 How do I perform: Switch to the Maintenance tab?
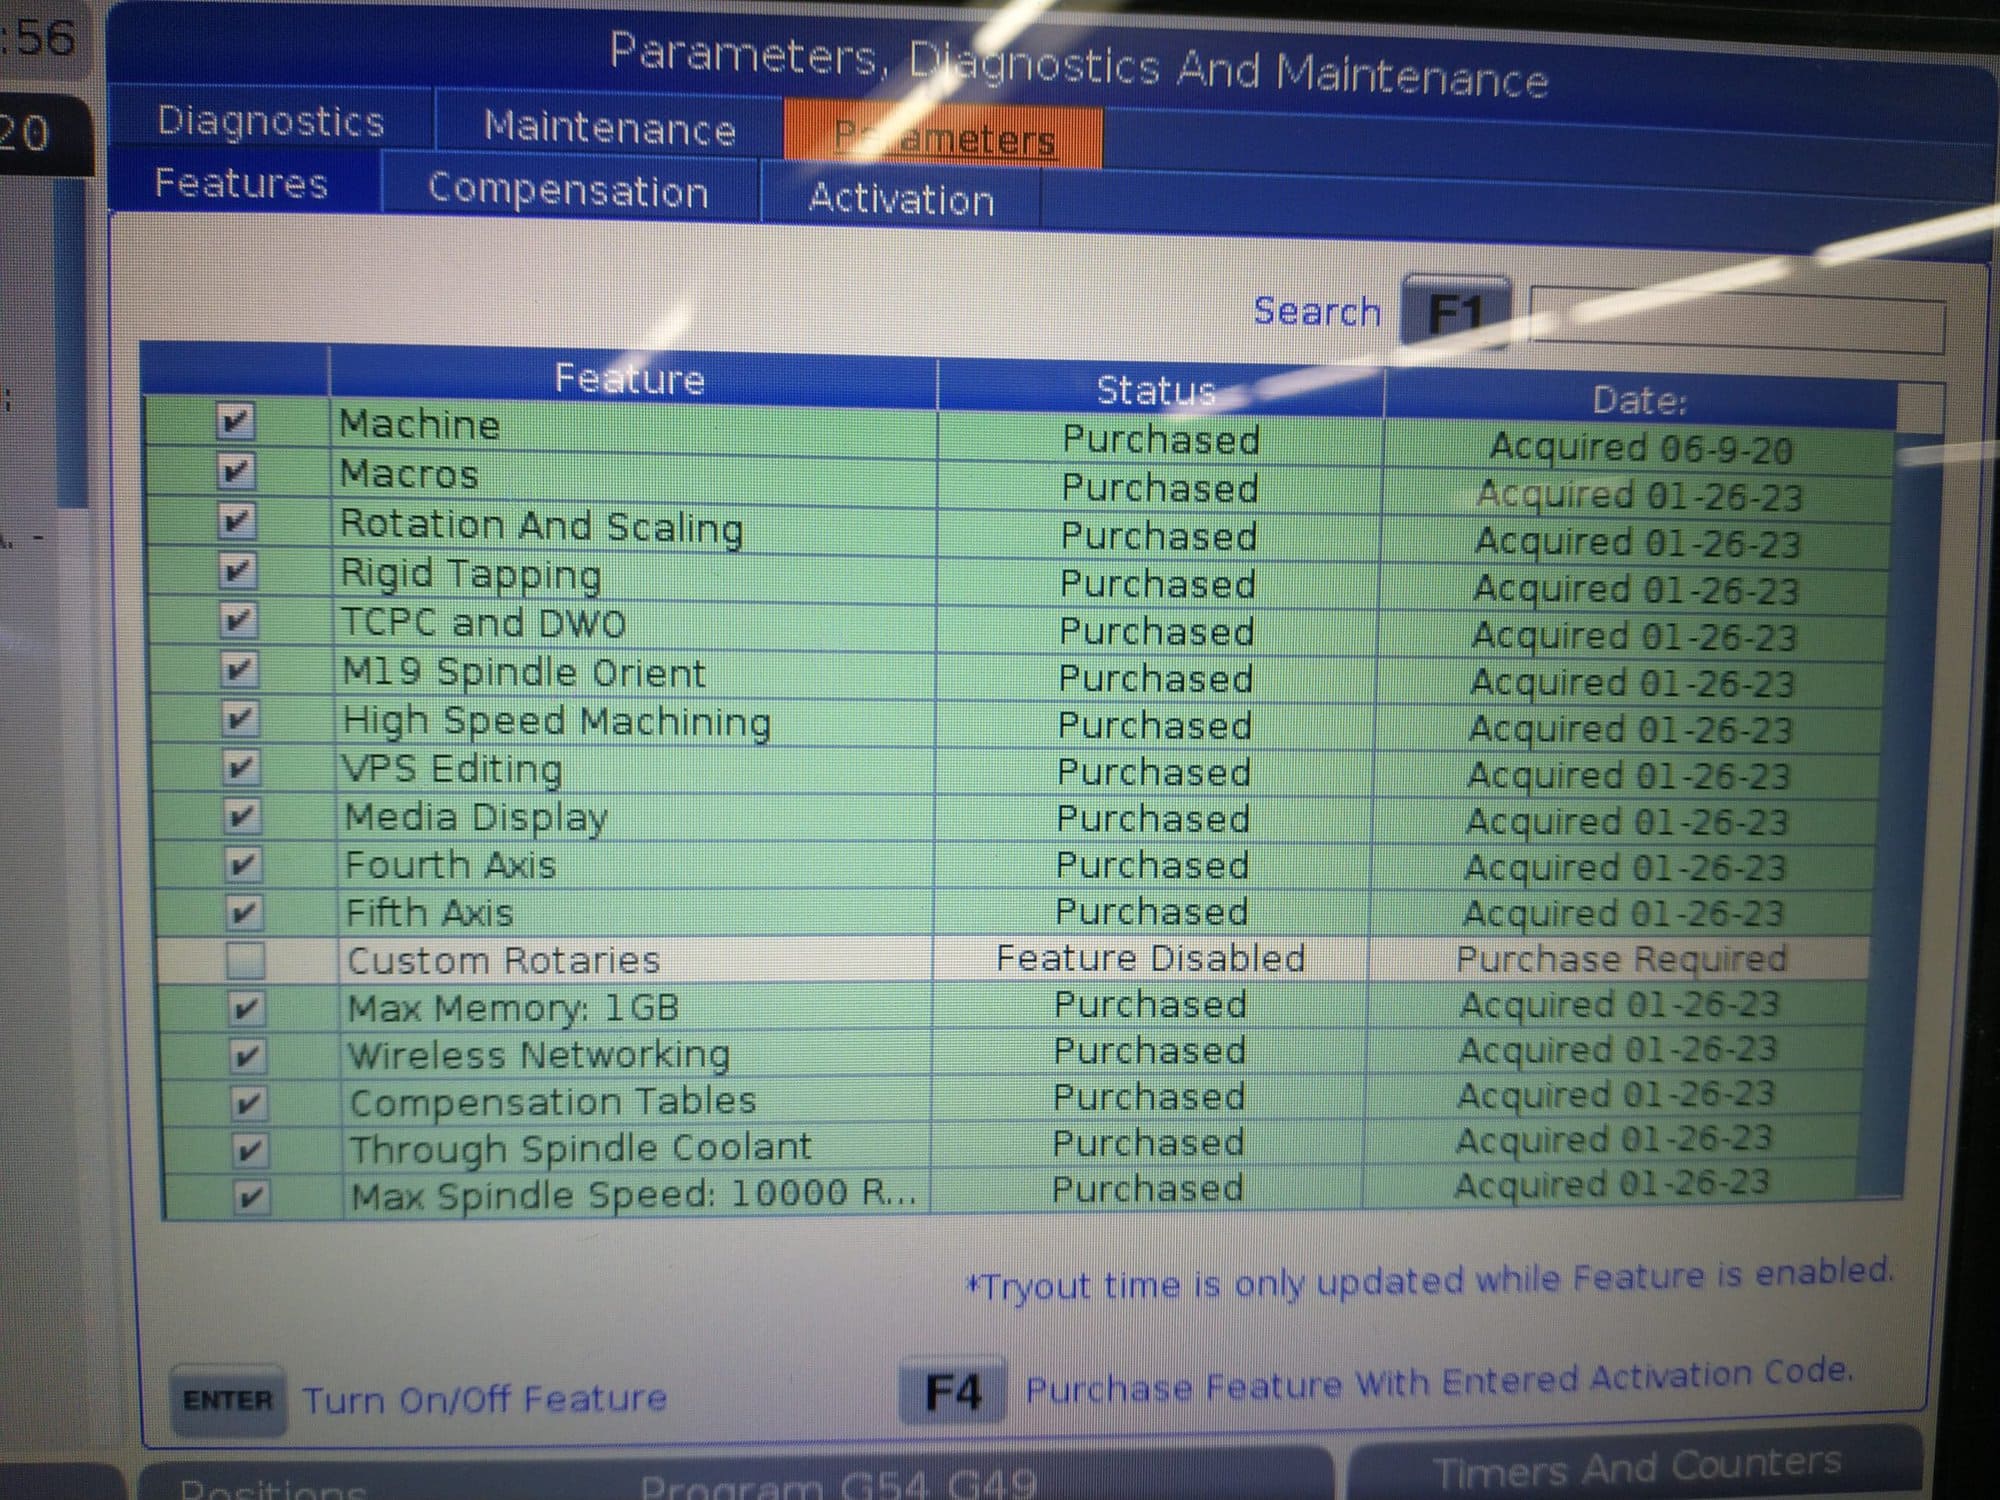[x=609, y=128]
